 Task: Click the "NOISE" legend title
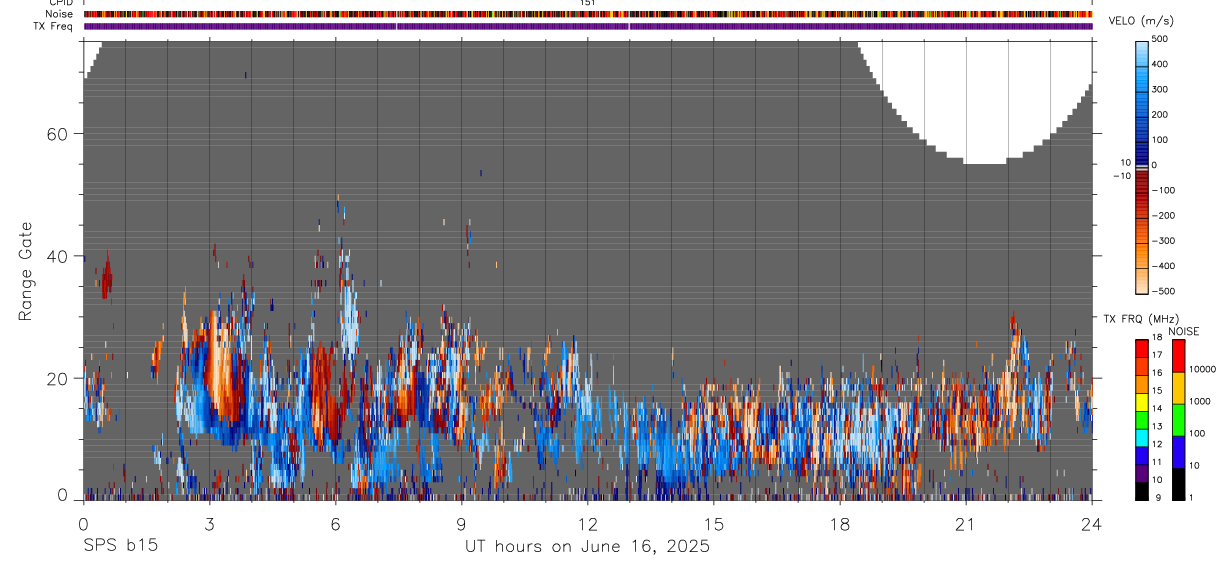point(1184,331)
